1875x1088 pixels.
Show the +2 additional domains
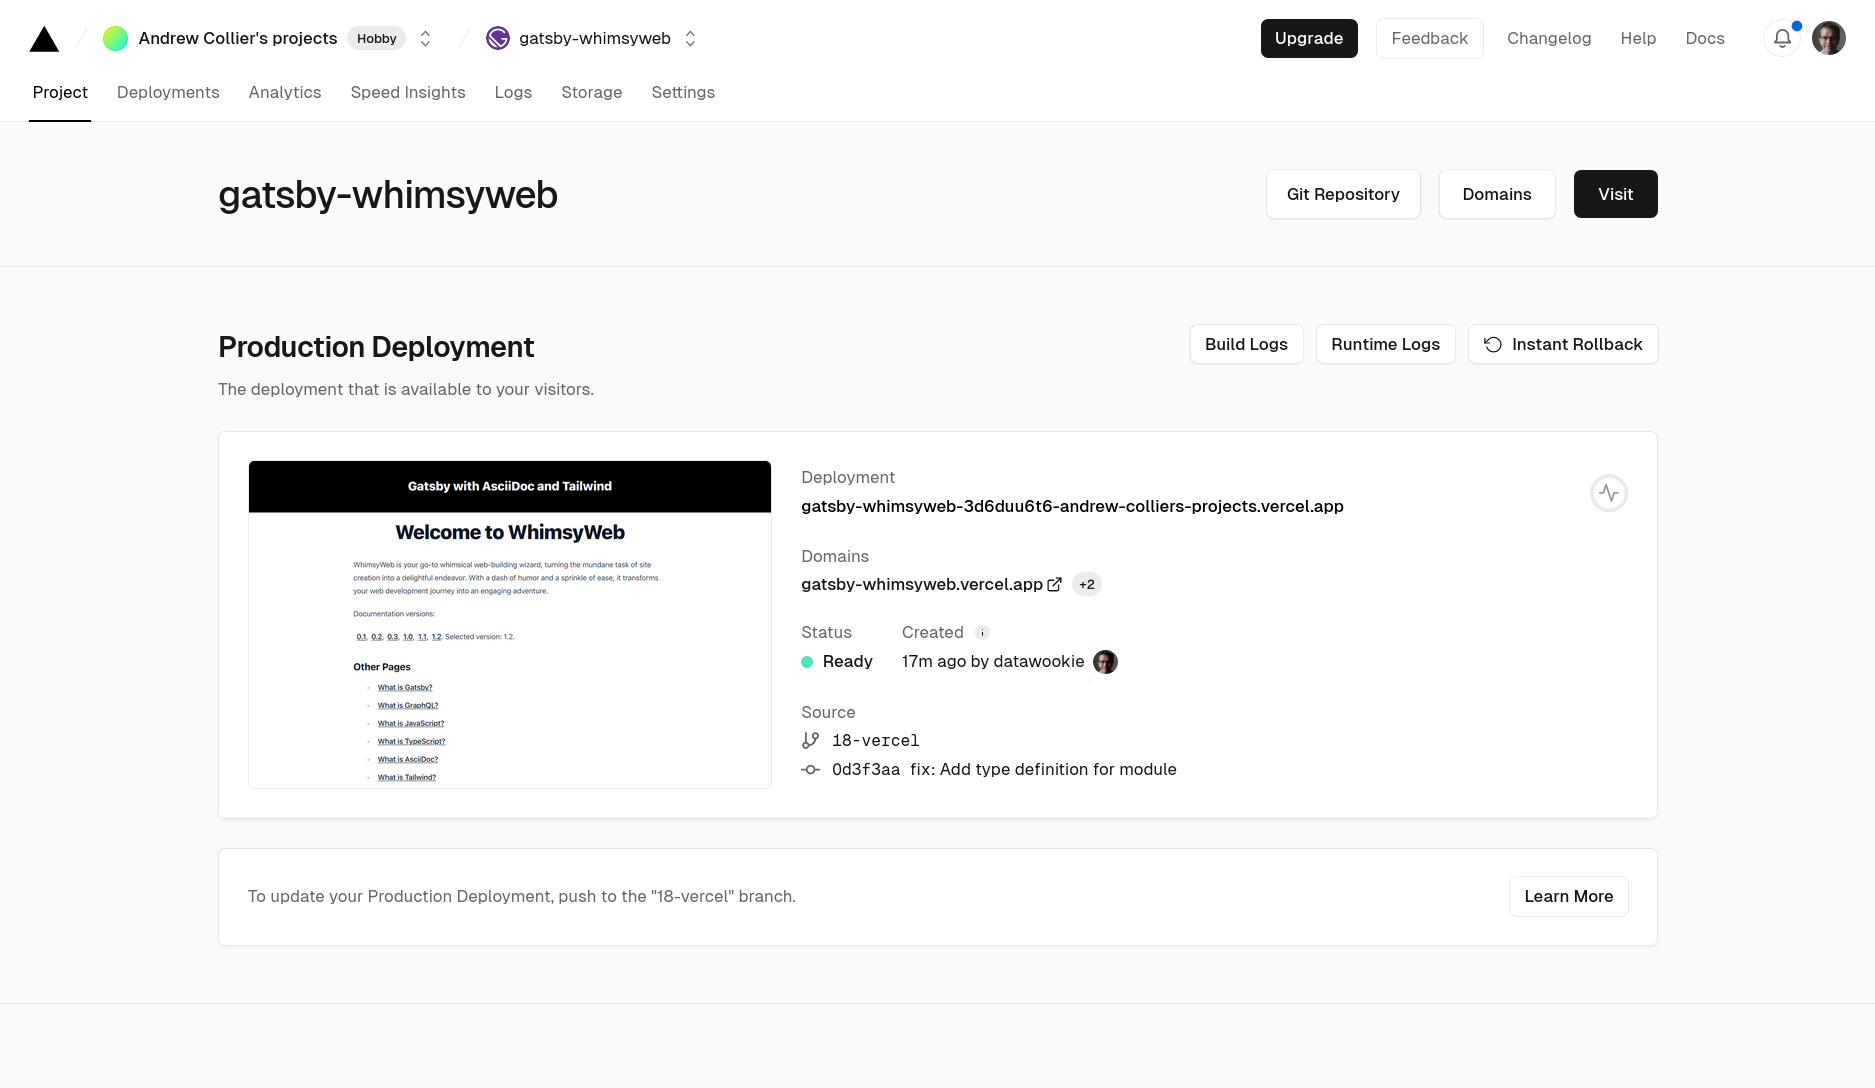1086,585
